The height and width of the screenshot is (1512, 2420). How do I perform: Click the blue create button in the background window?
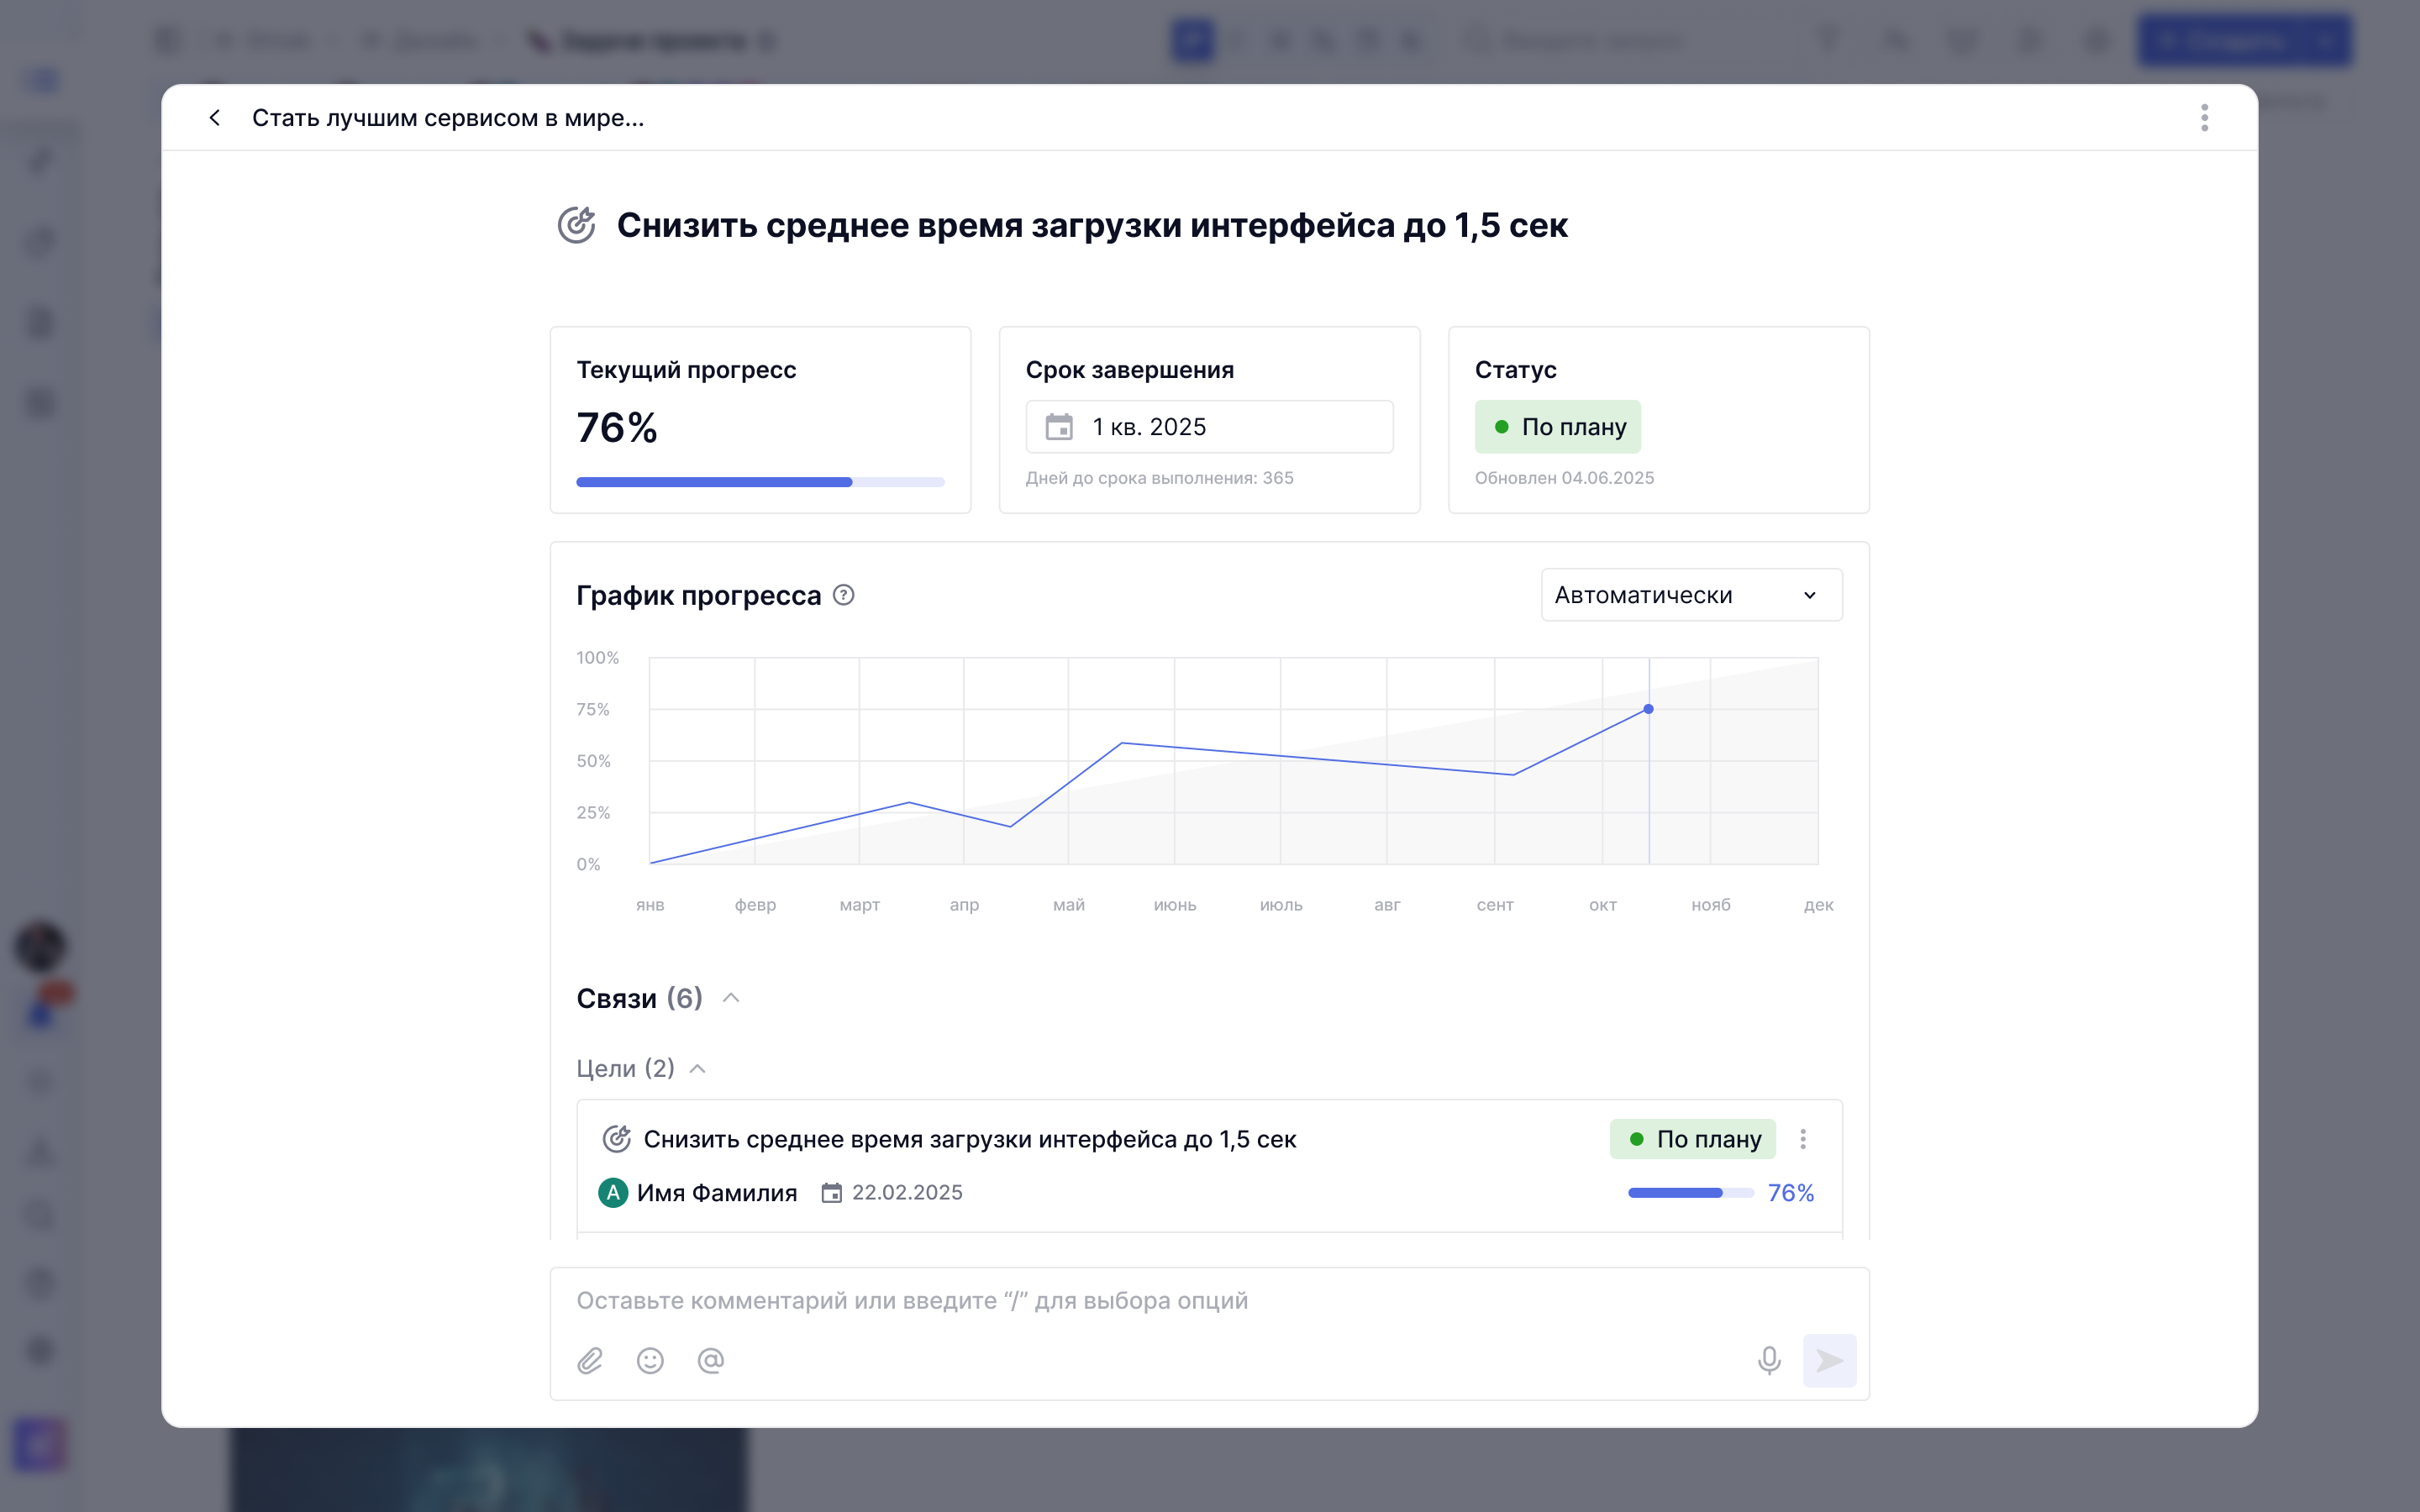[2245, 40]
